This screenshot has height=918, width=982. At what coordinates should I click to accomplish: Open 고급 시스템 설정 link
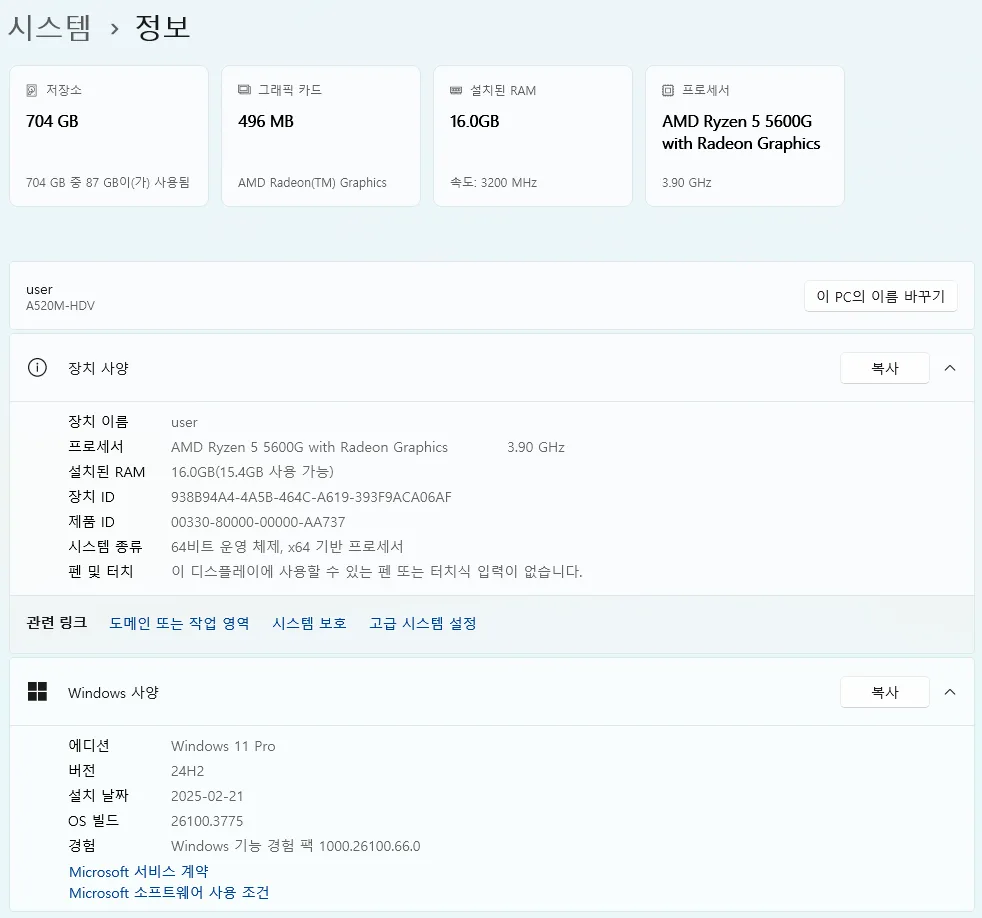423,623
